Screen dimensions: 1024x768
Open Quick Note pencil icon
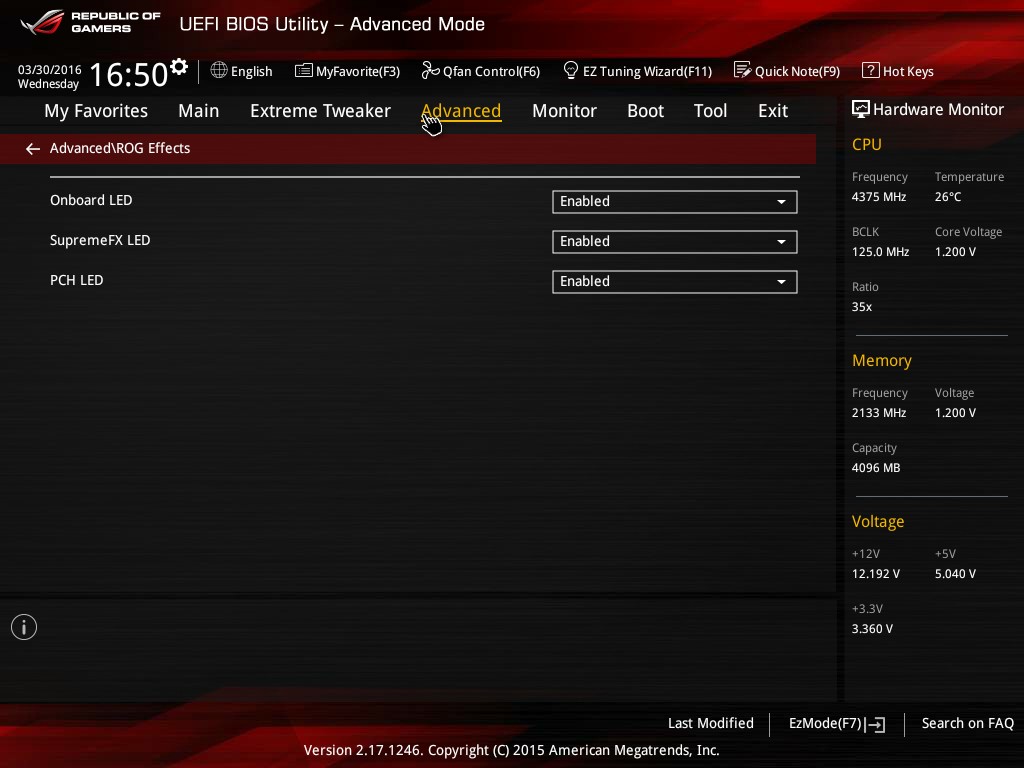click(743, 70)
